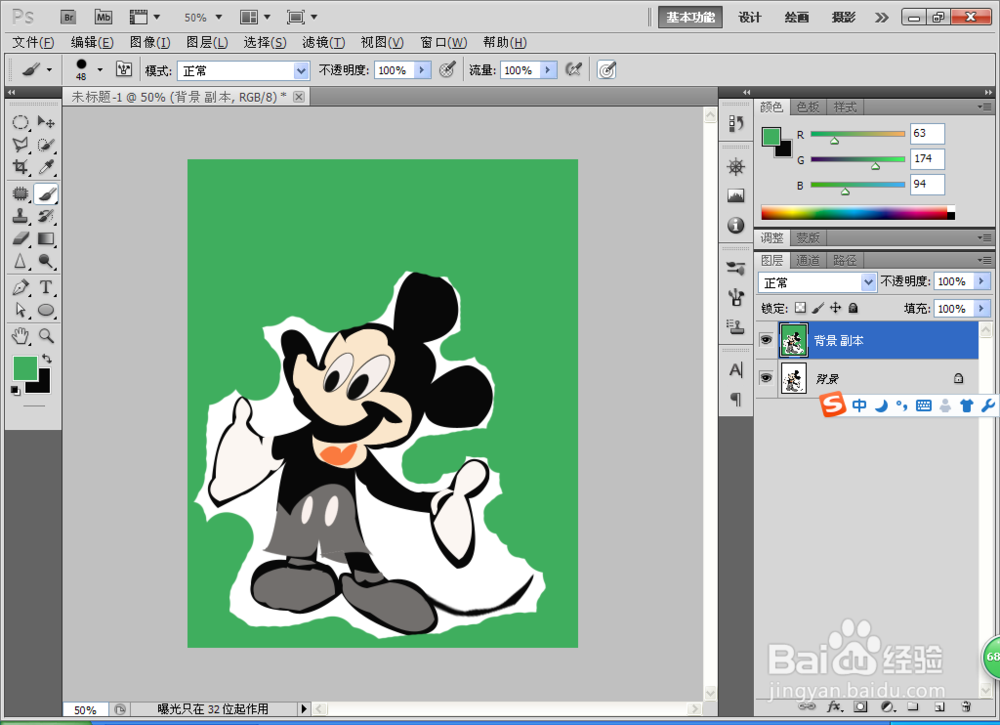The height and width of the screenshot is (725, 1000).
Task: Hide the 背景 副本 layer
Action: click(x=766, y=340)
